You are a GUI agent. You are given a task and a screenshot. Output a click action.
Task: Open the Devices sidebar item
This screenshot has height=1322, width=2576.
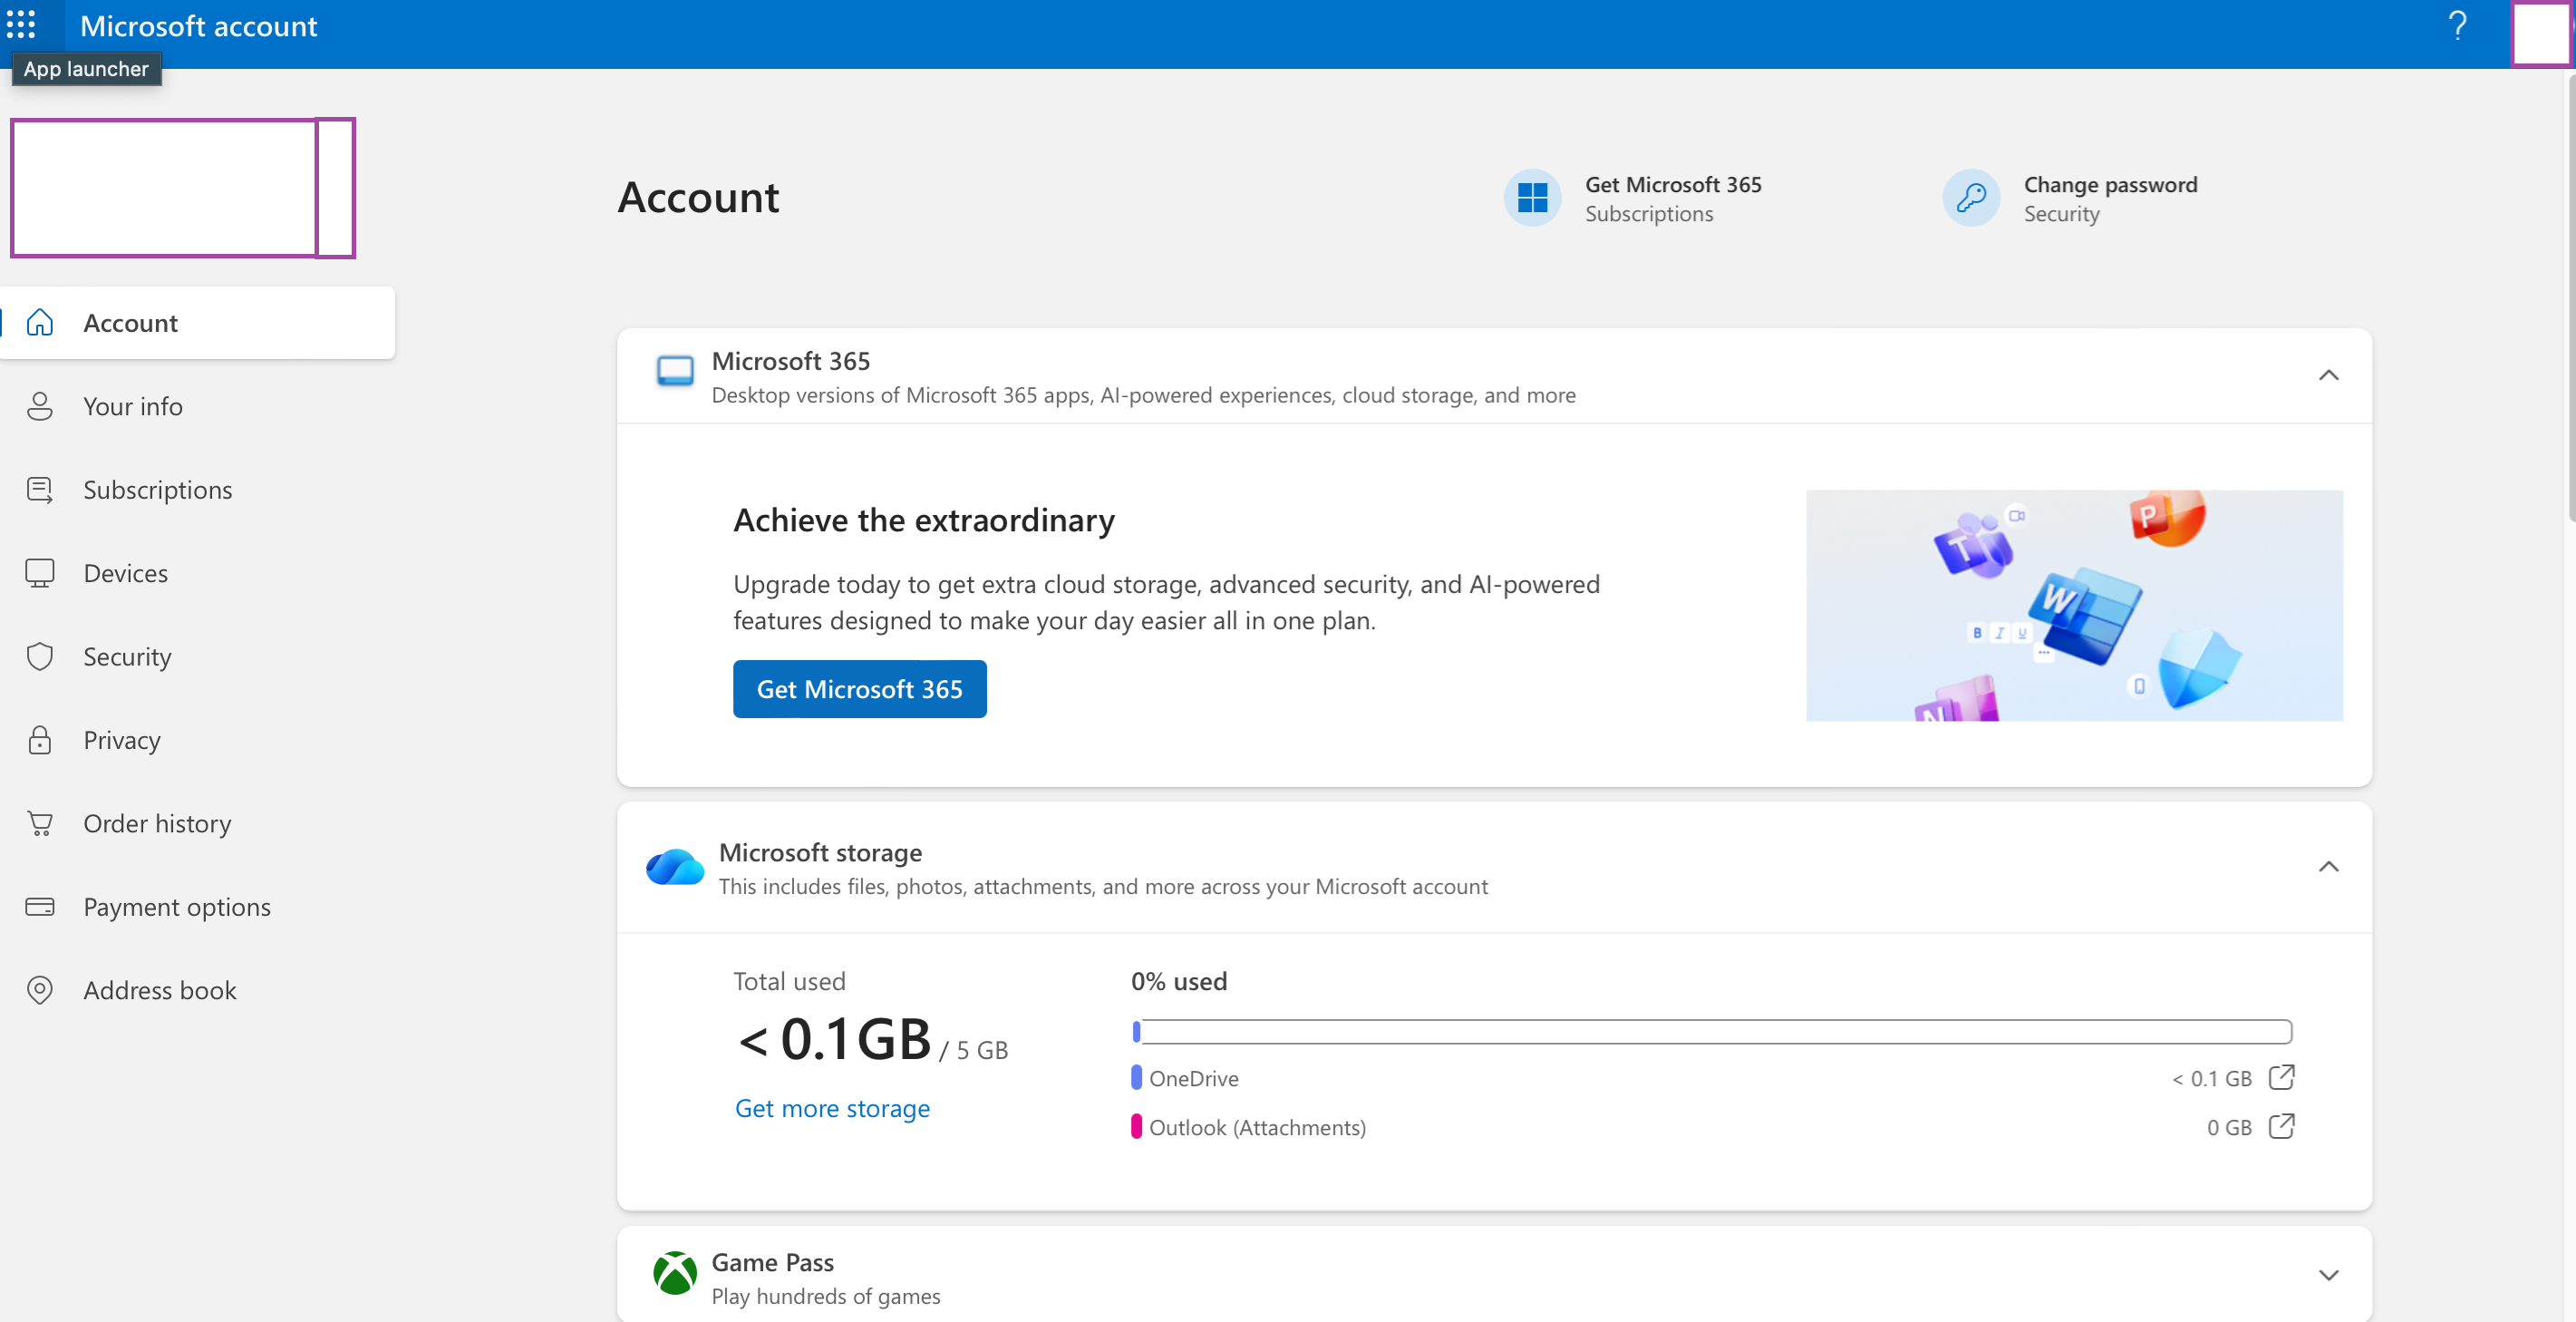(198, 573)
